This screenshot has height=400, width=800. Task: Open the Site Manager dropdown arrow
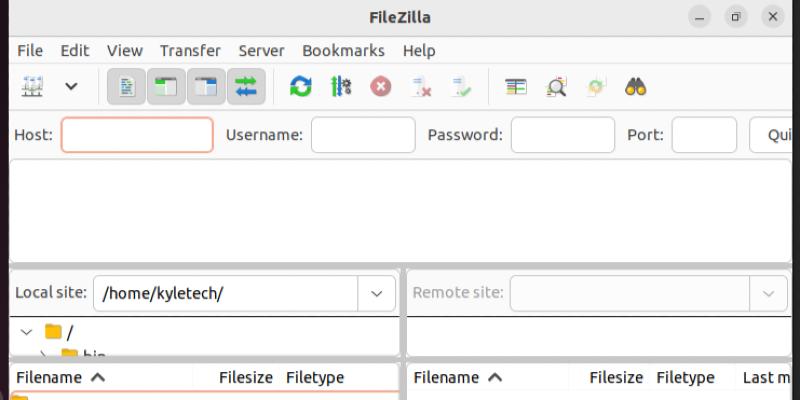pos(71,87)
